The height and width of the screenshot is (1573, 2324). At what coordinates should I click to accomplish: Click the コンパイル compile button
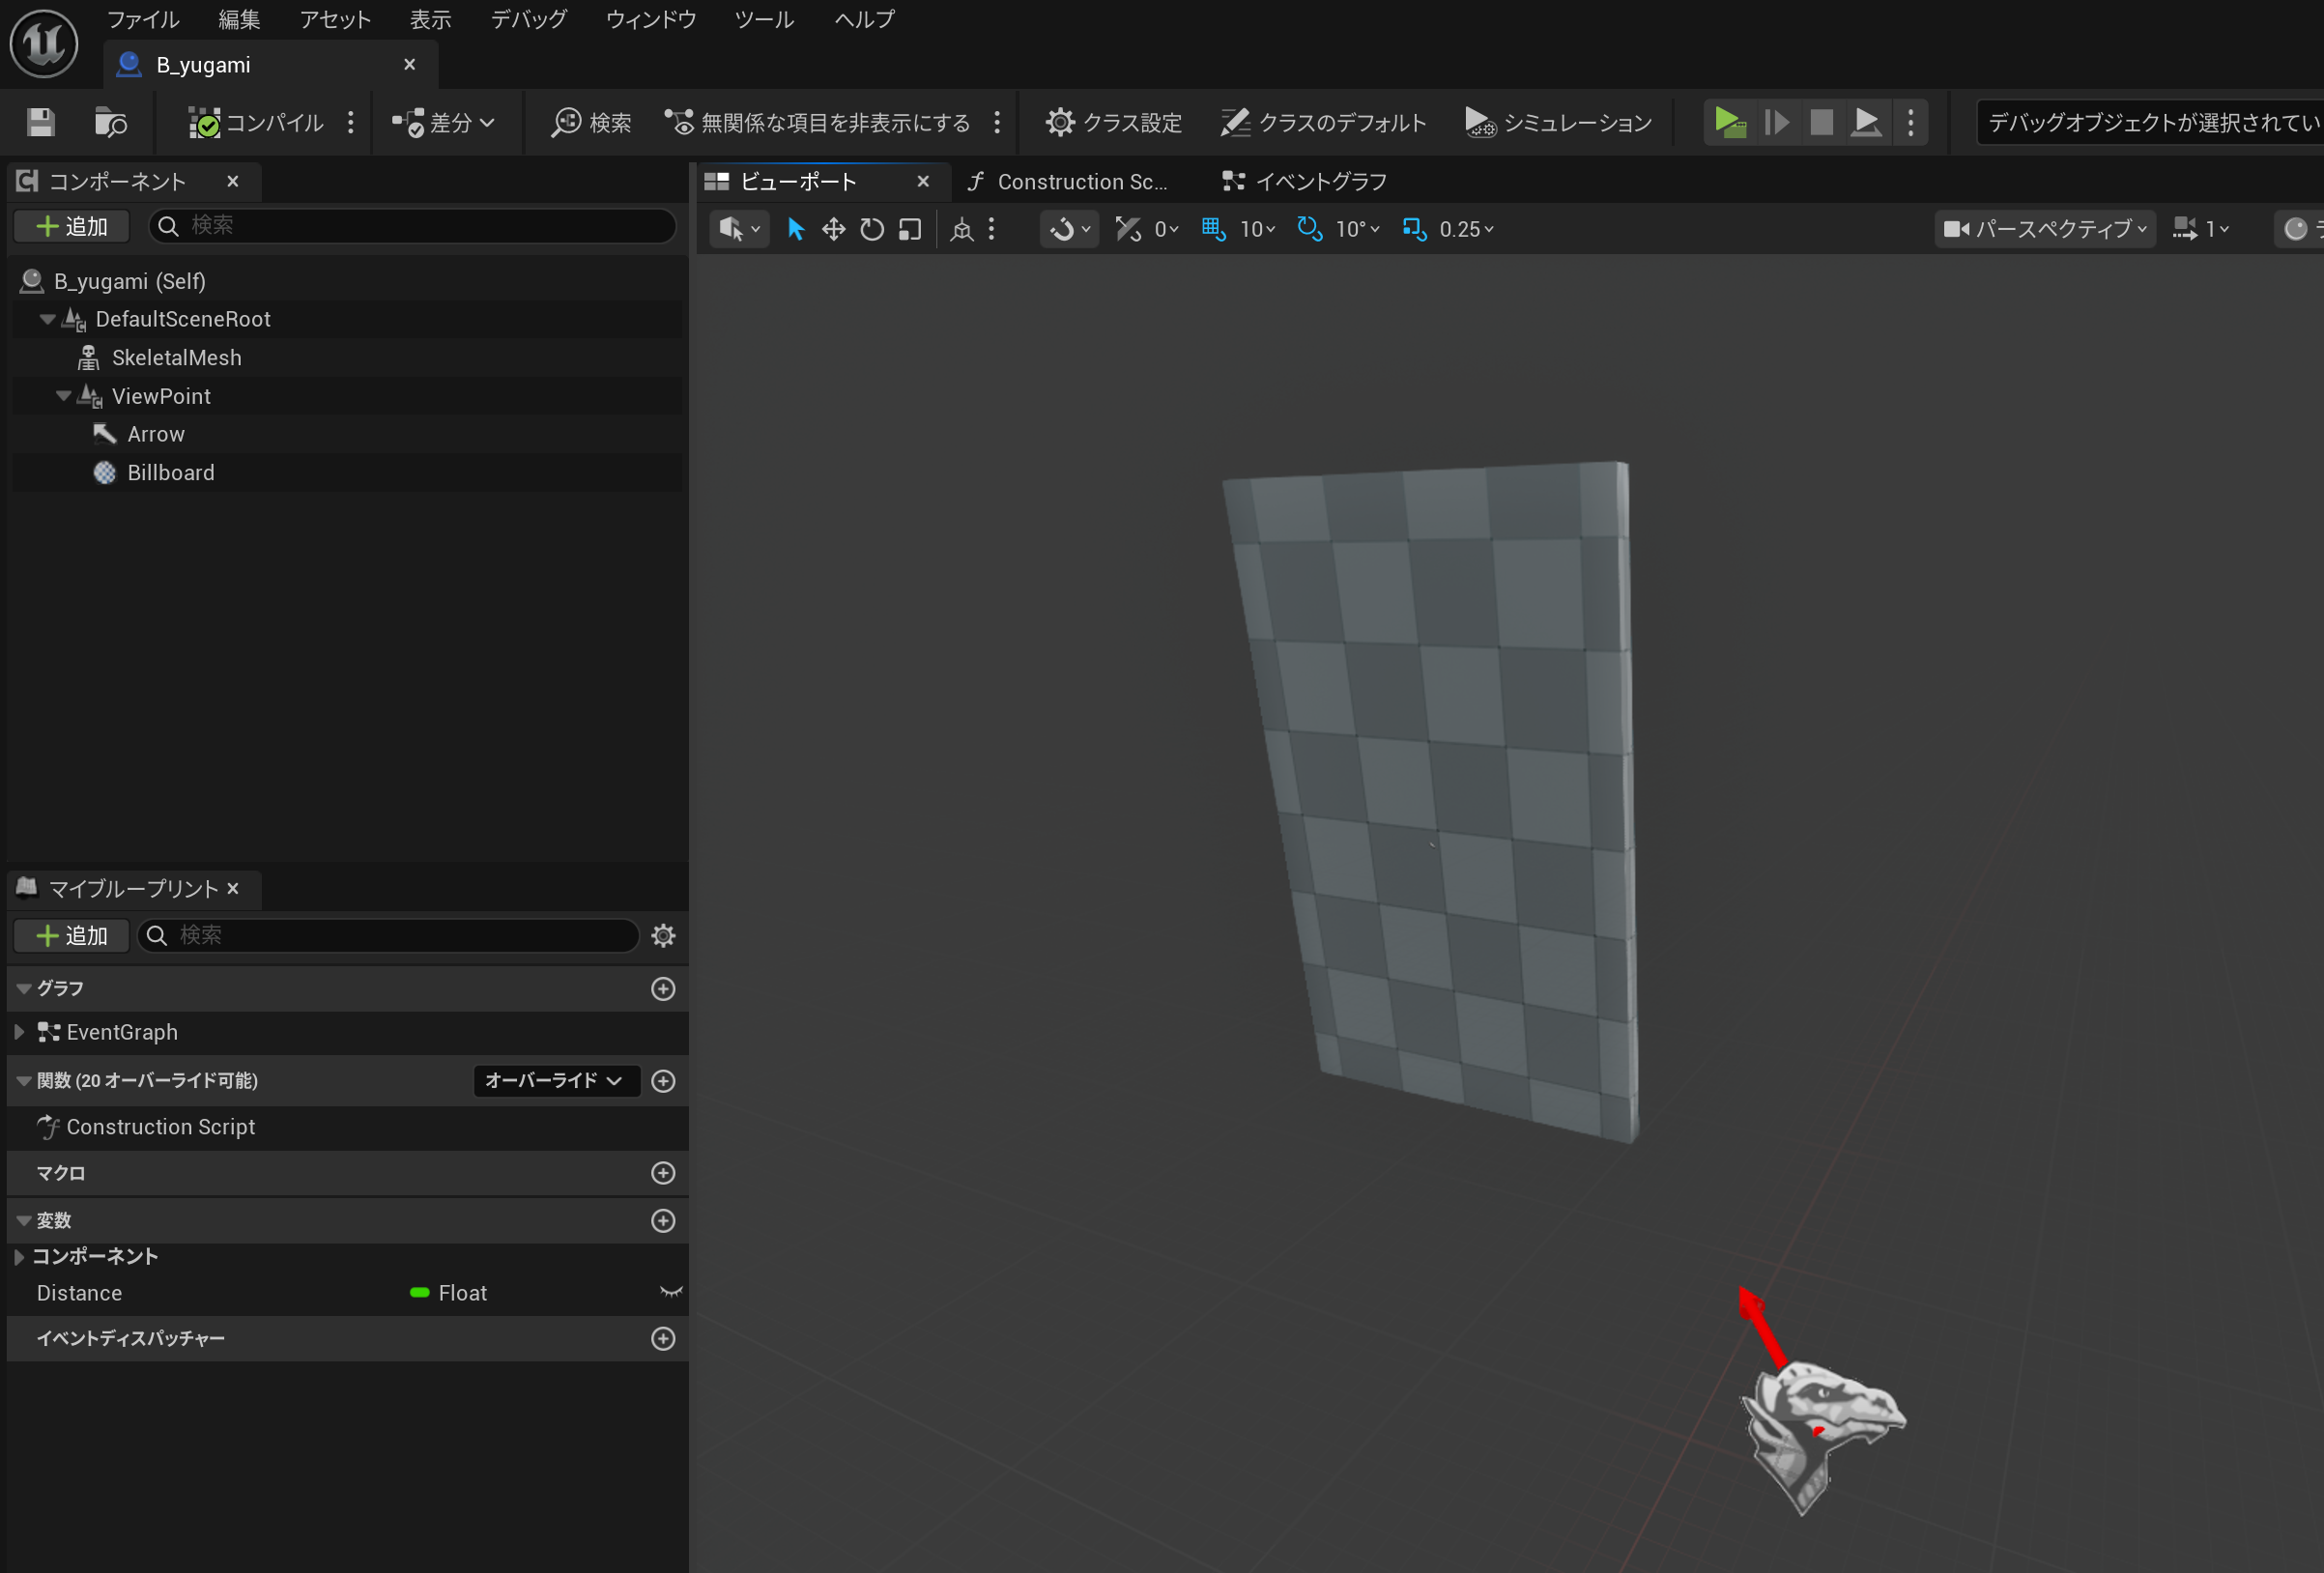tap(257, 122)
